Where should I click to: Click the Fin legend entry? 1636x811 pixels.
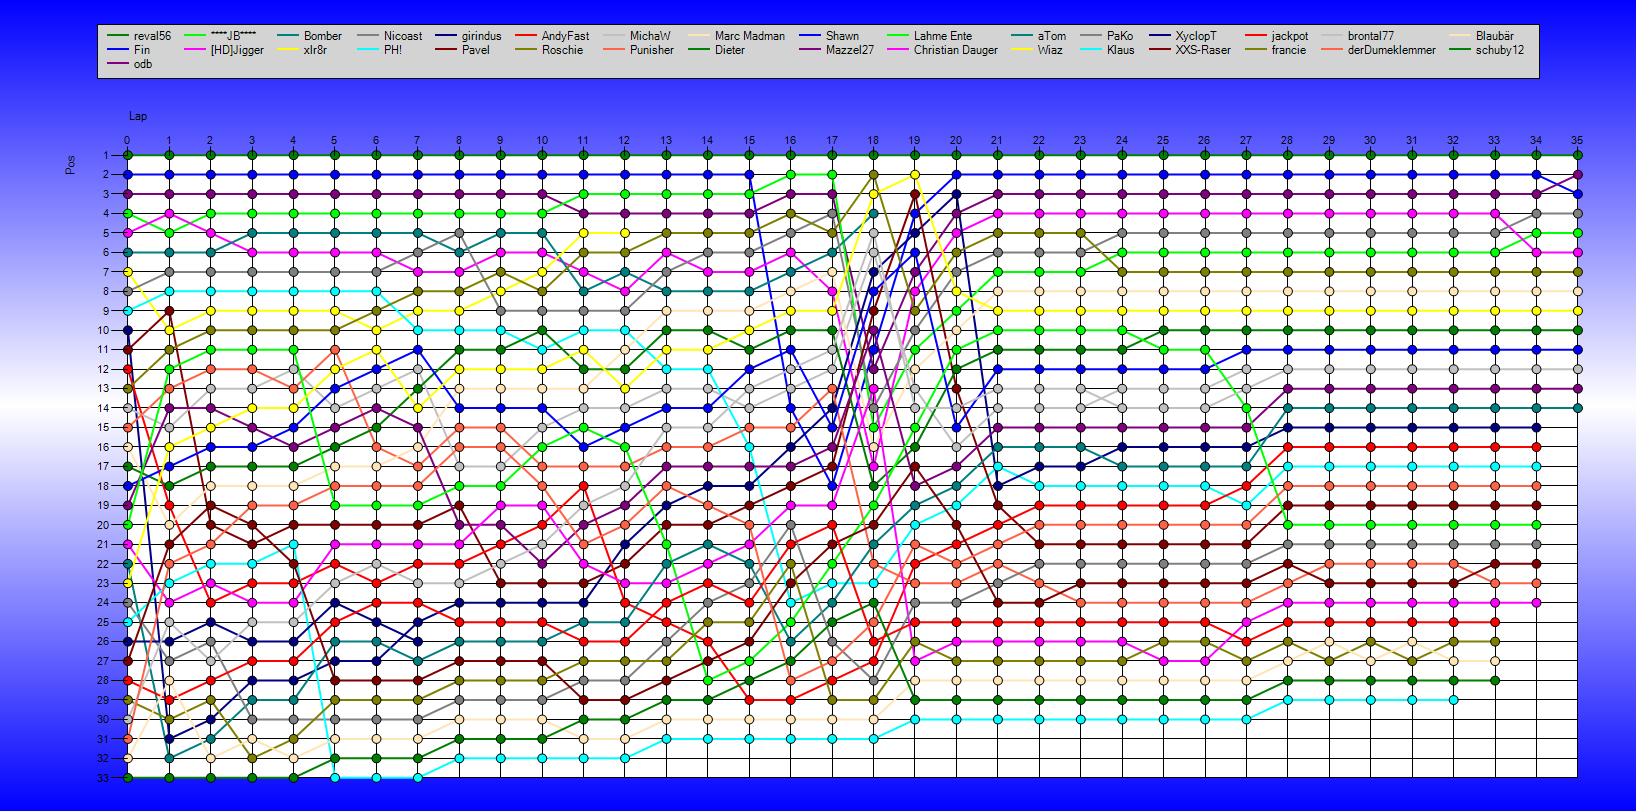tap(129, 50)
